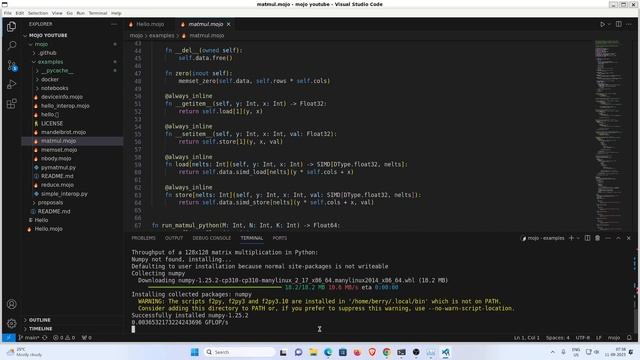
Task: Open the LICENSE file
Action: (52, 123)
